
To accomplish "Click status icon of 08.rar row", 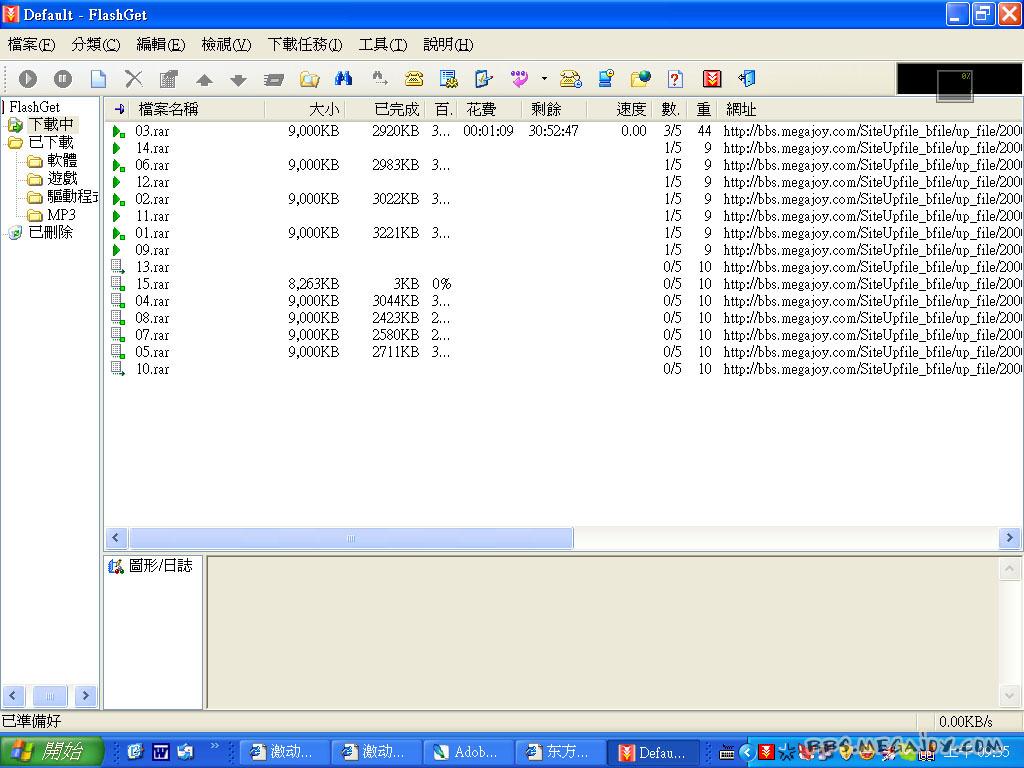I will coord(118,318).
